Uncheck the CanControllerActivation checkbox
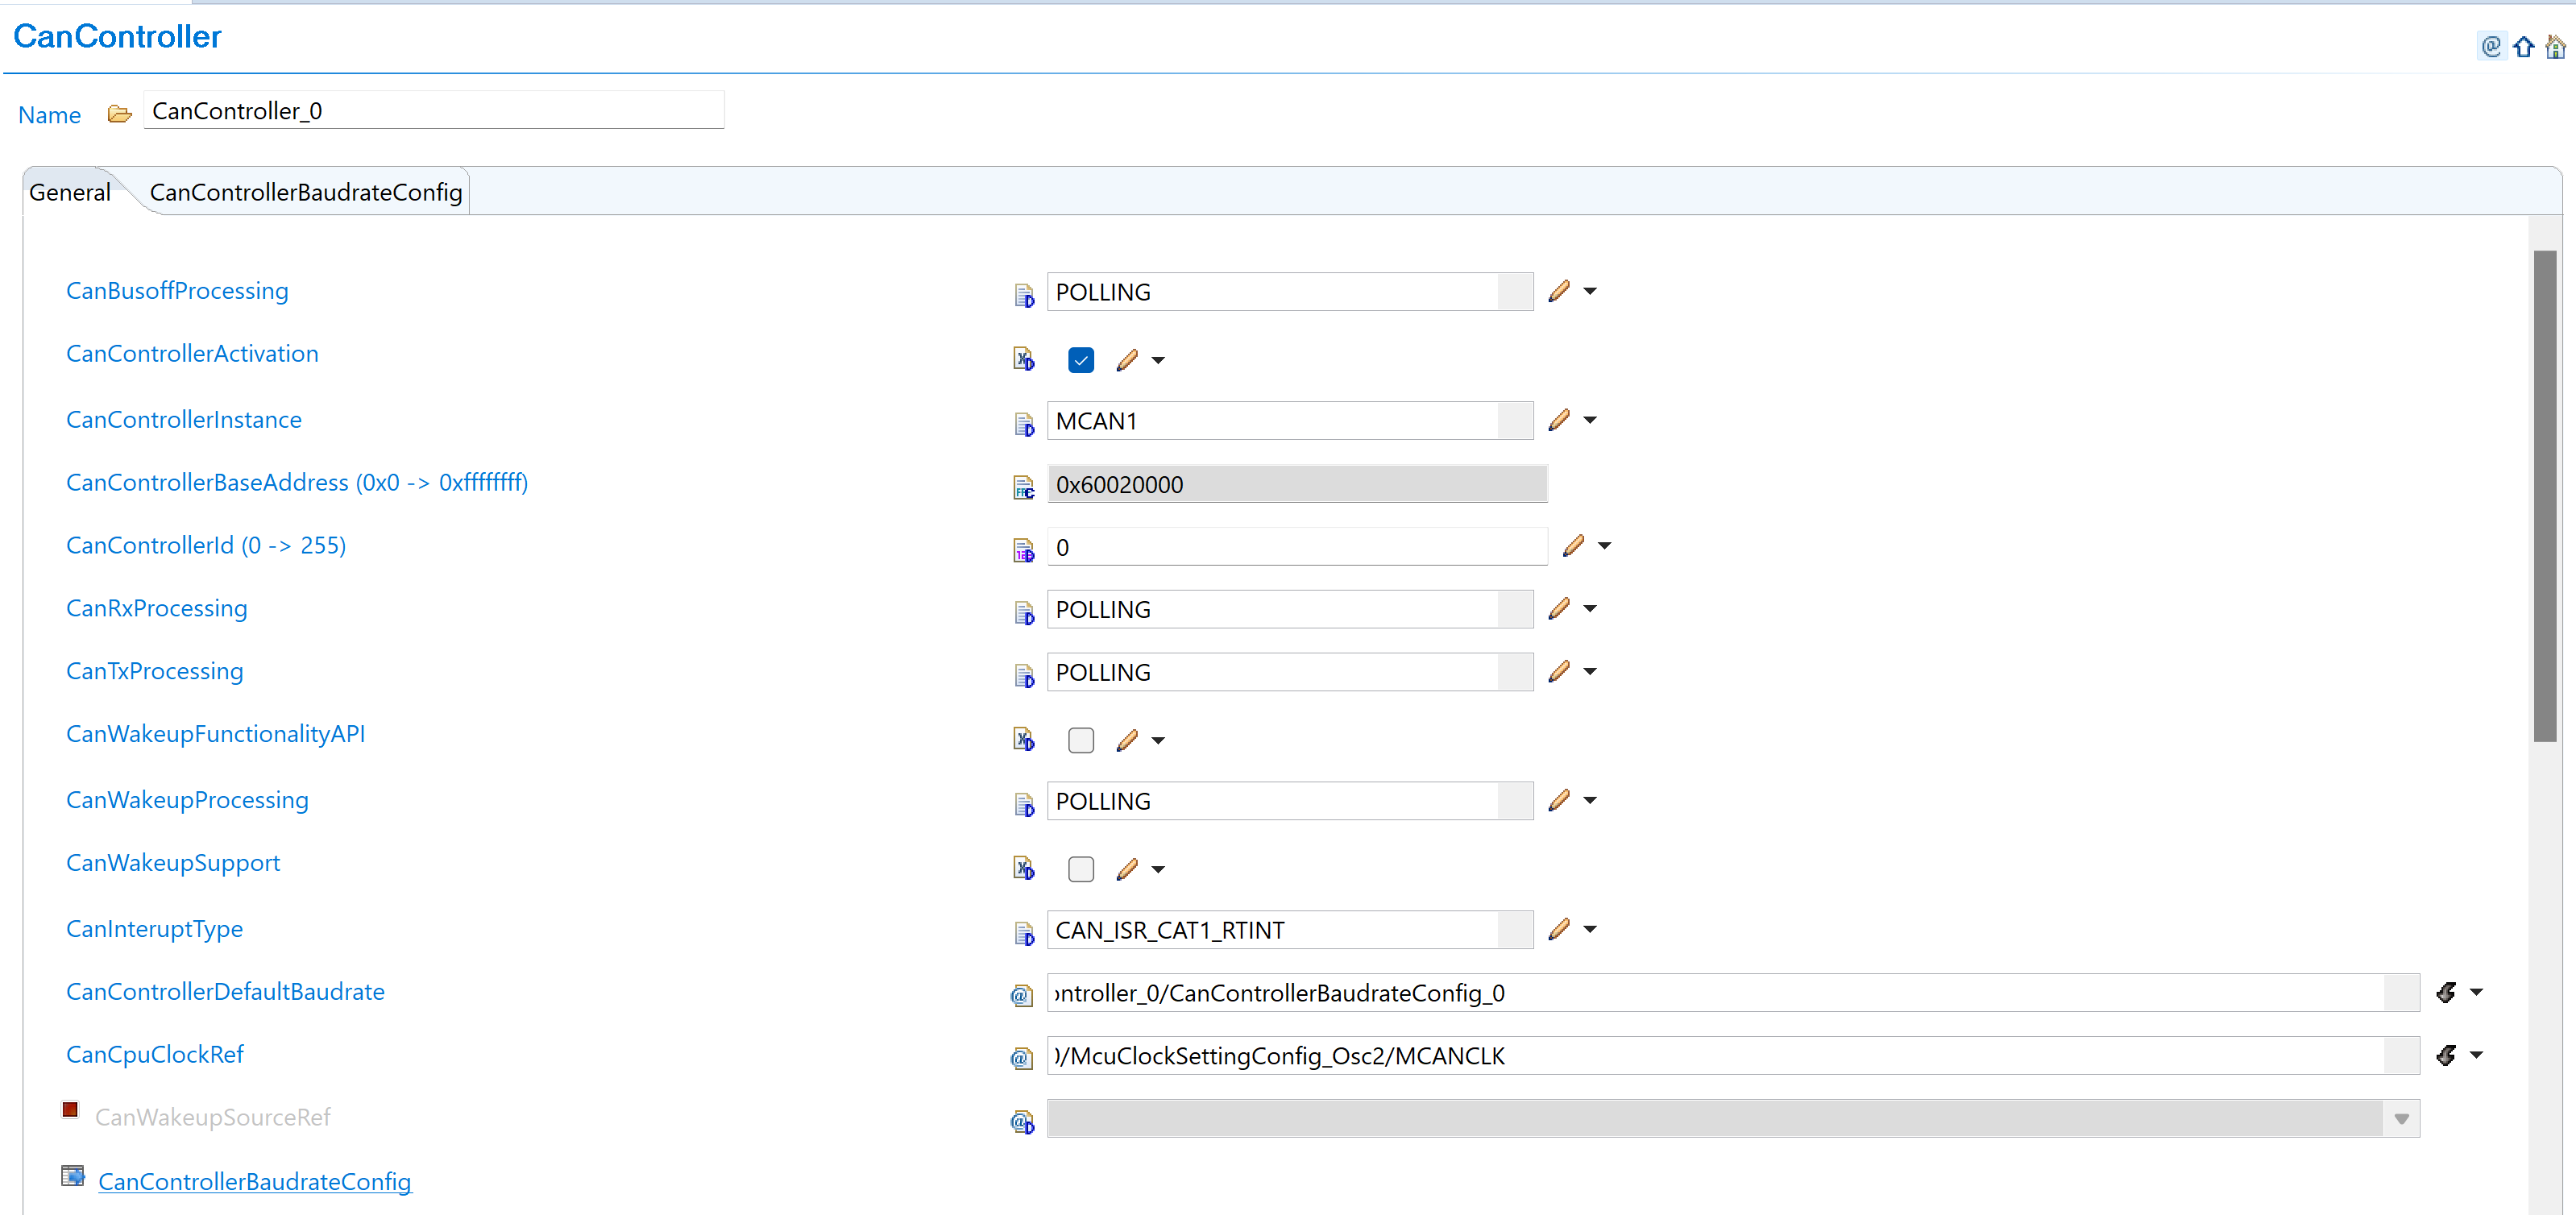Viewport: 2576px width, 1215px height. pyautogui.click(x=1080, y=360)
